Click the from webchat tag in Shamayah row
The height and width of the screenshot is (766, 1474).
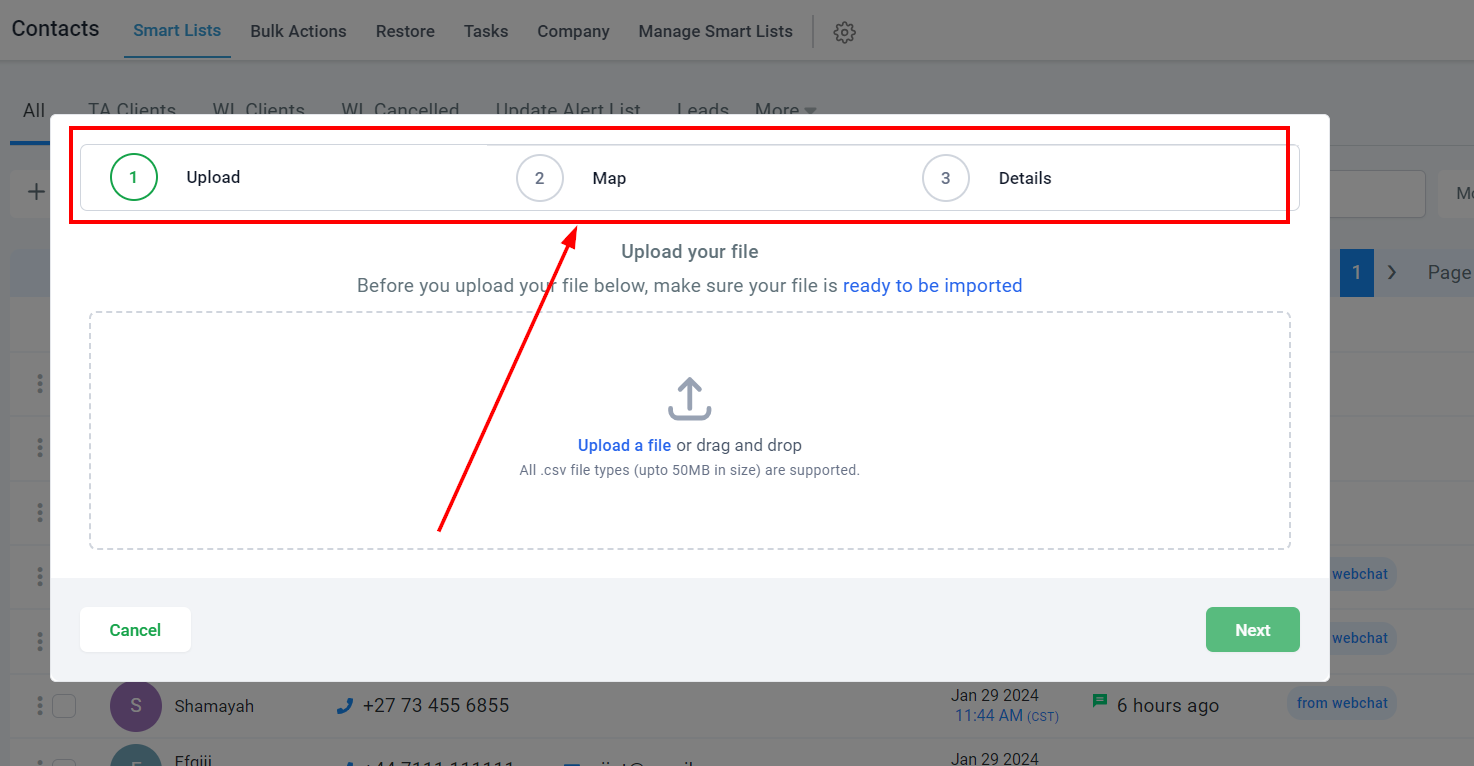(1342, 703)
